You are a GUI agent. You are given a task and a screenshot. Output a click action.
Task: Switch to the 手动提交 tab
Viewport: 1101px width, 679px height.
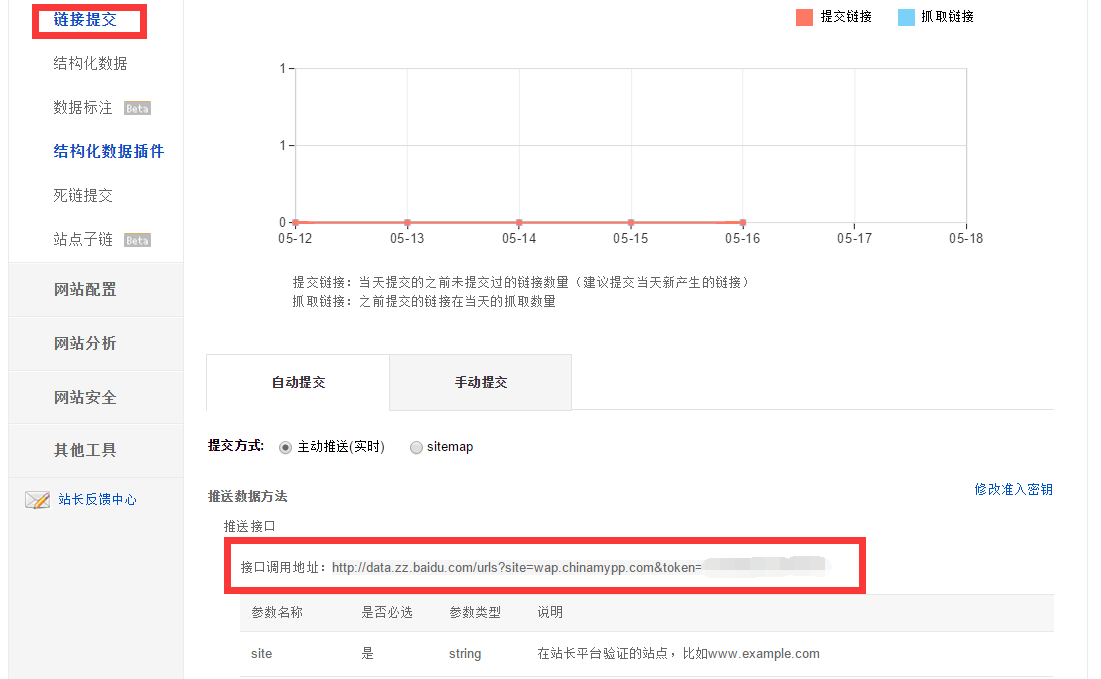(480, 383)
